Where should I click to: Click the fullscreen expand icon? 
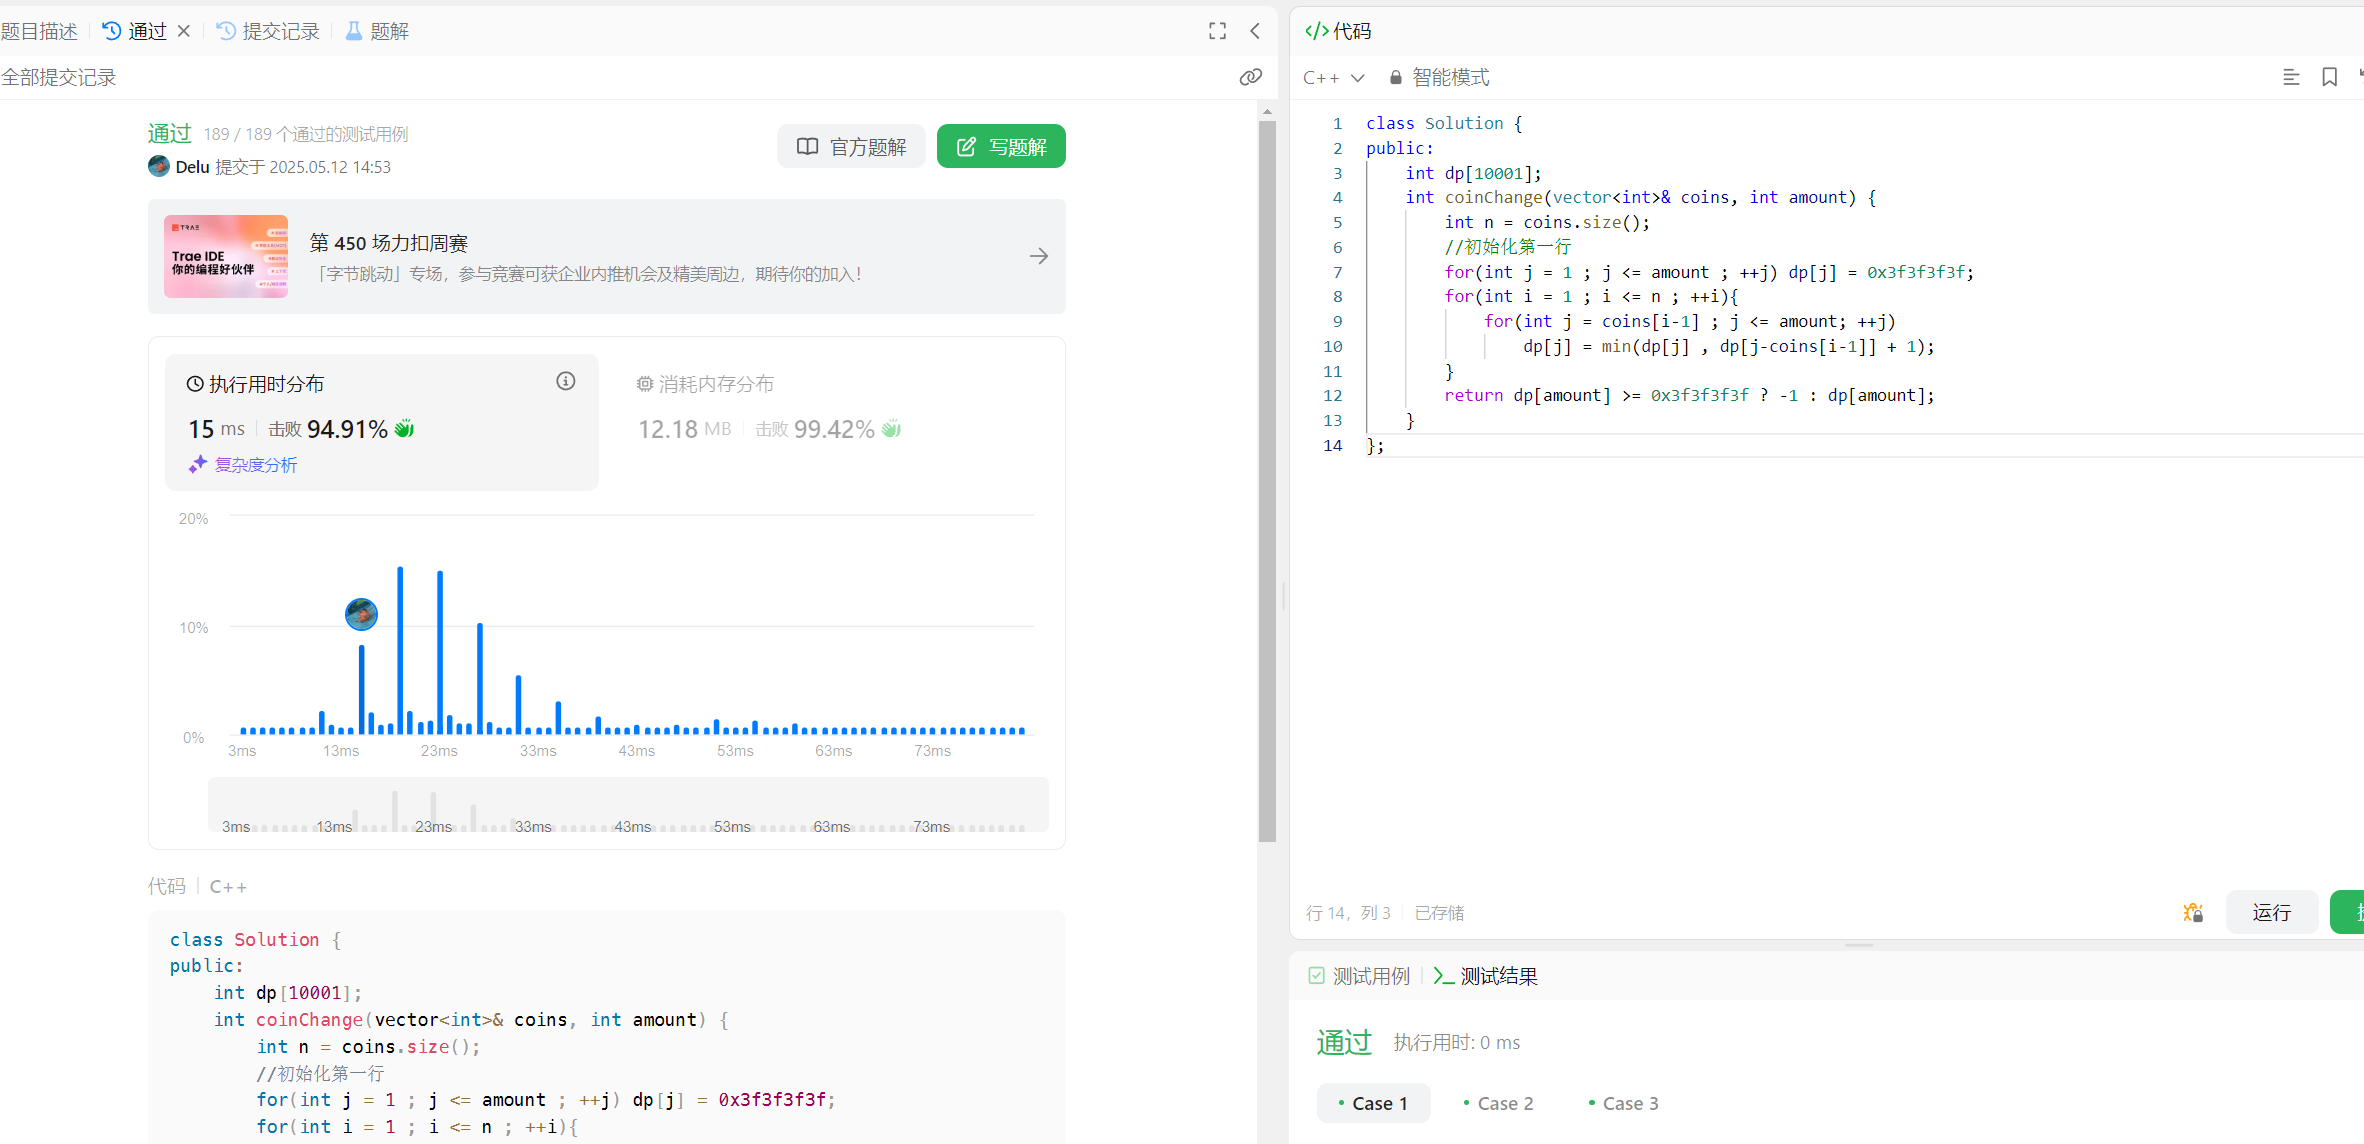pos(1217,31)
